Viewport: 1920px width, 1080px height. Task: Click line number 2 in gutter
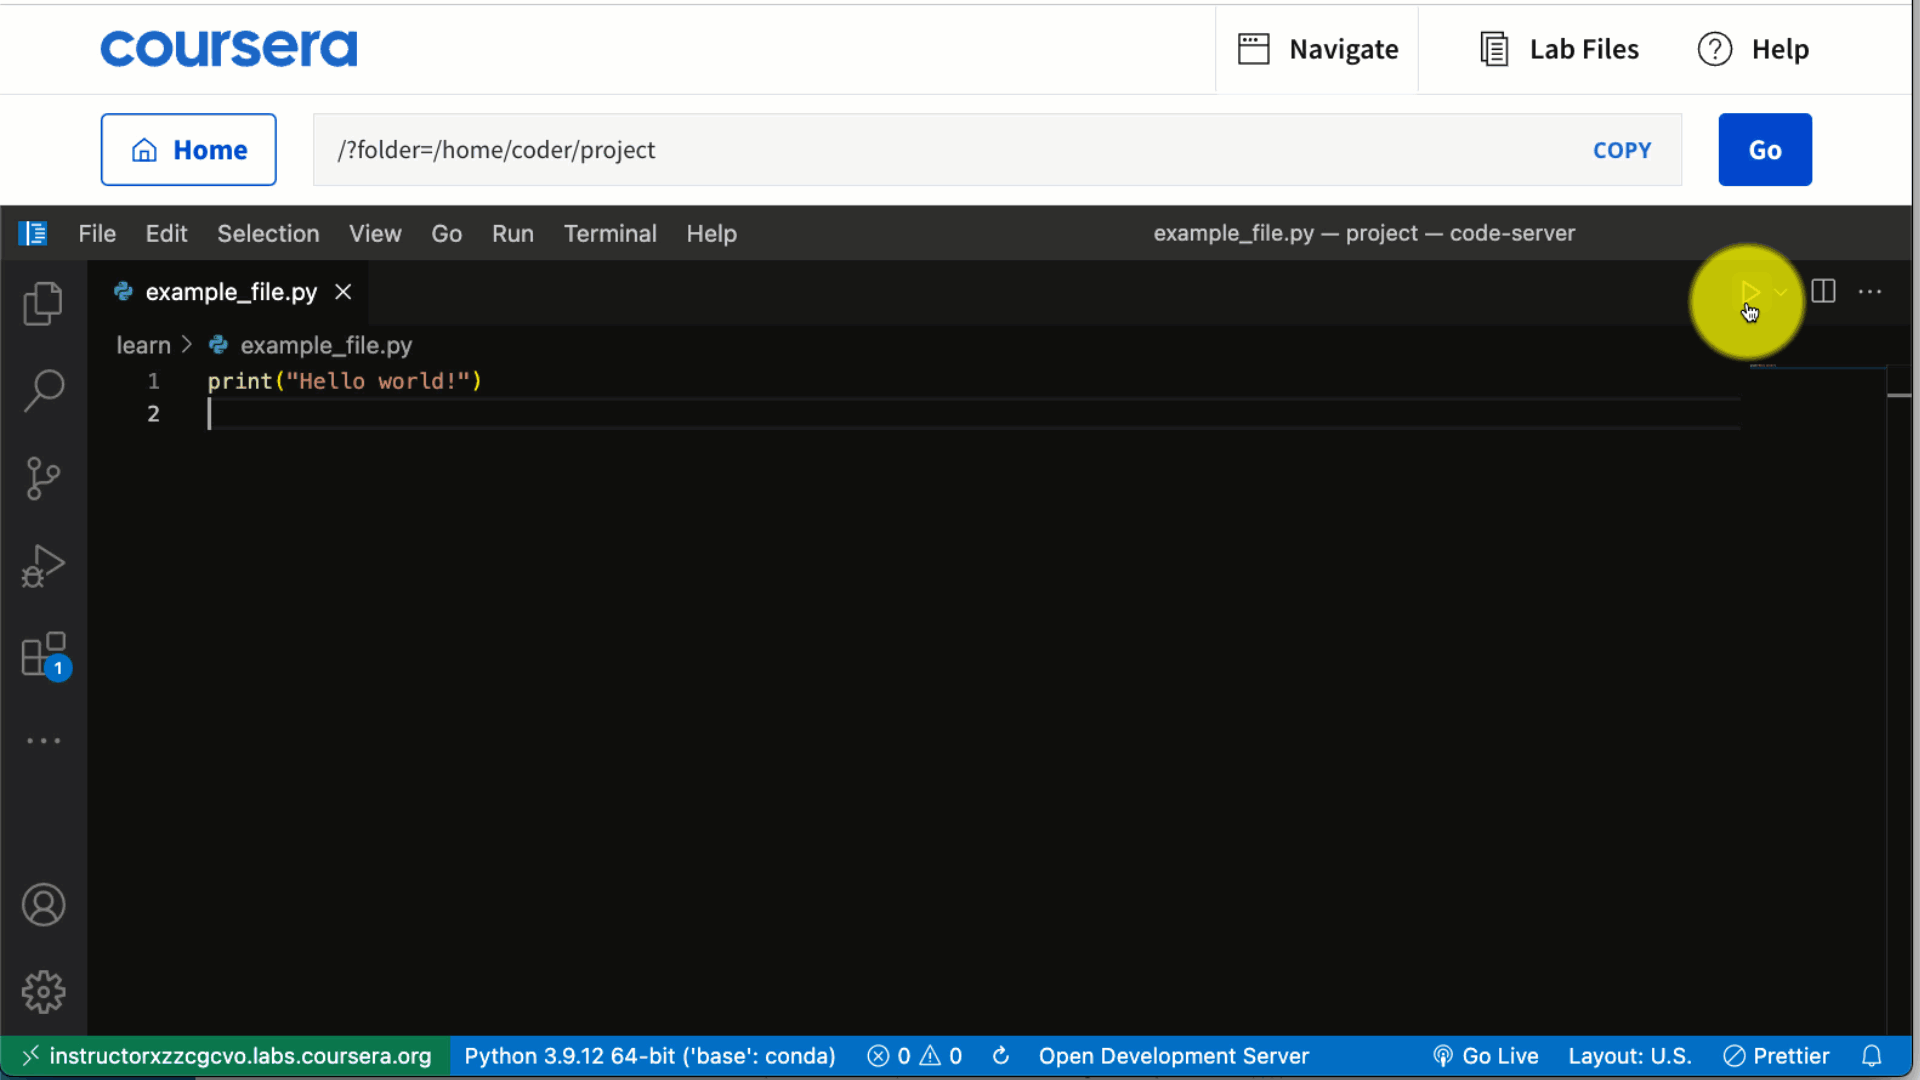(x=153, y=414)
